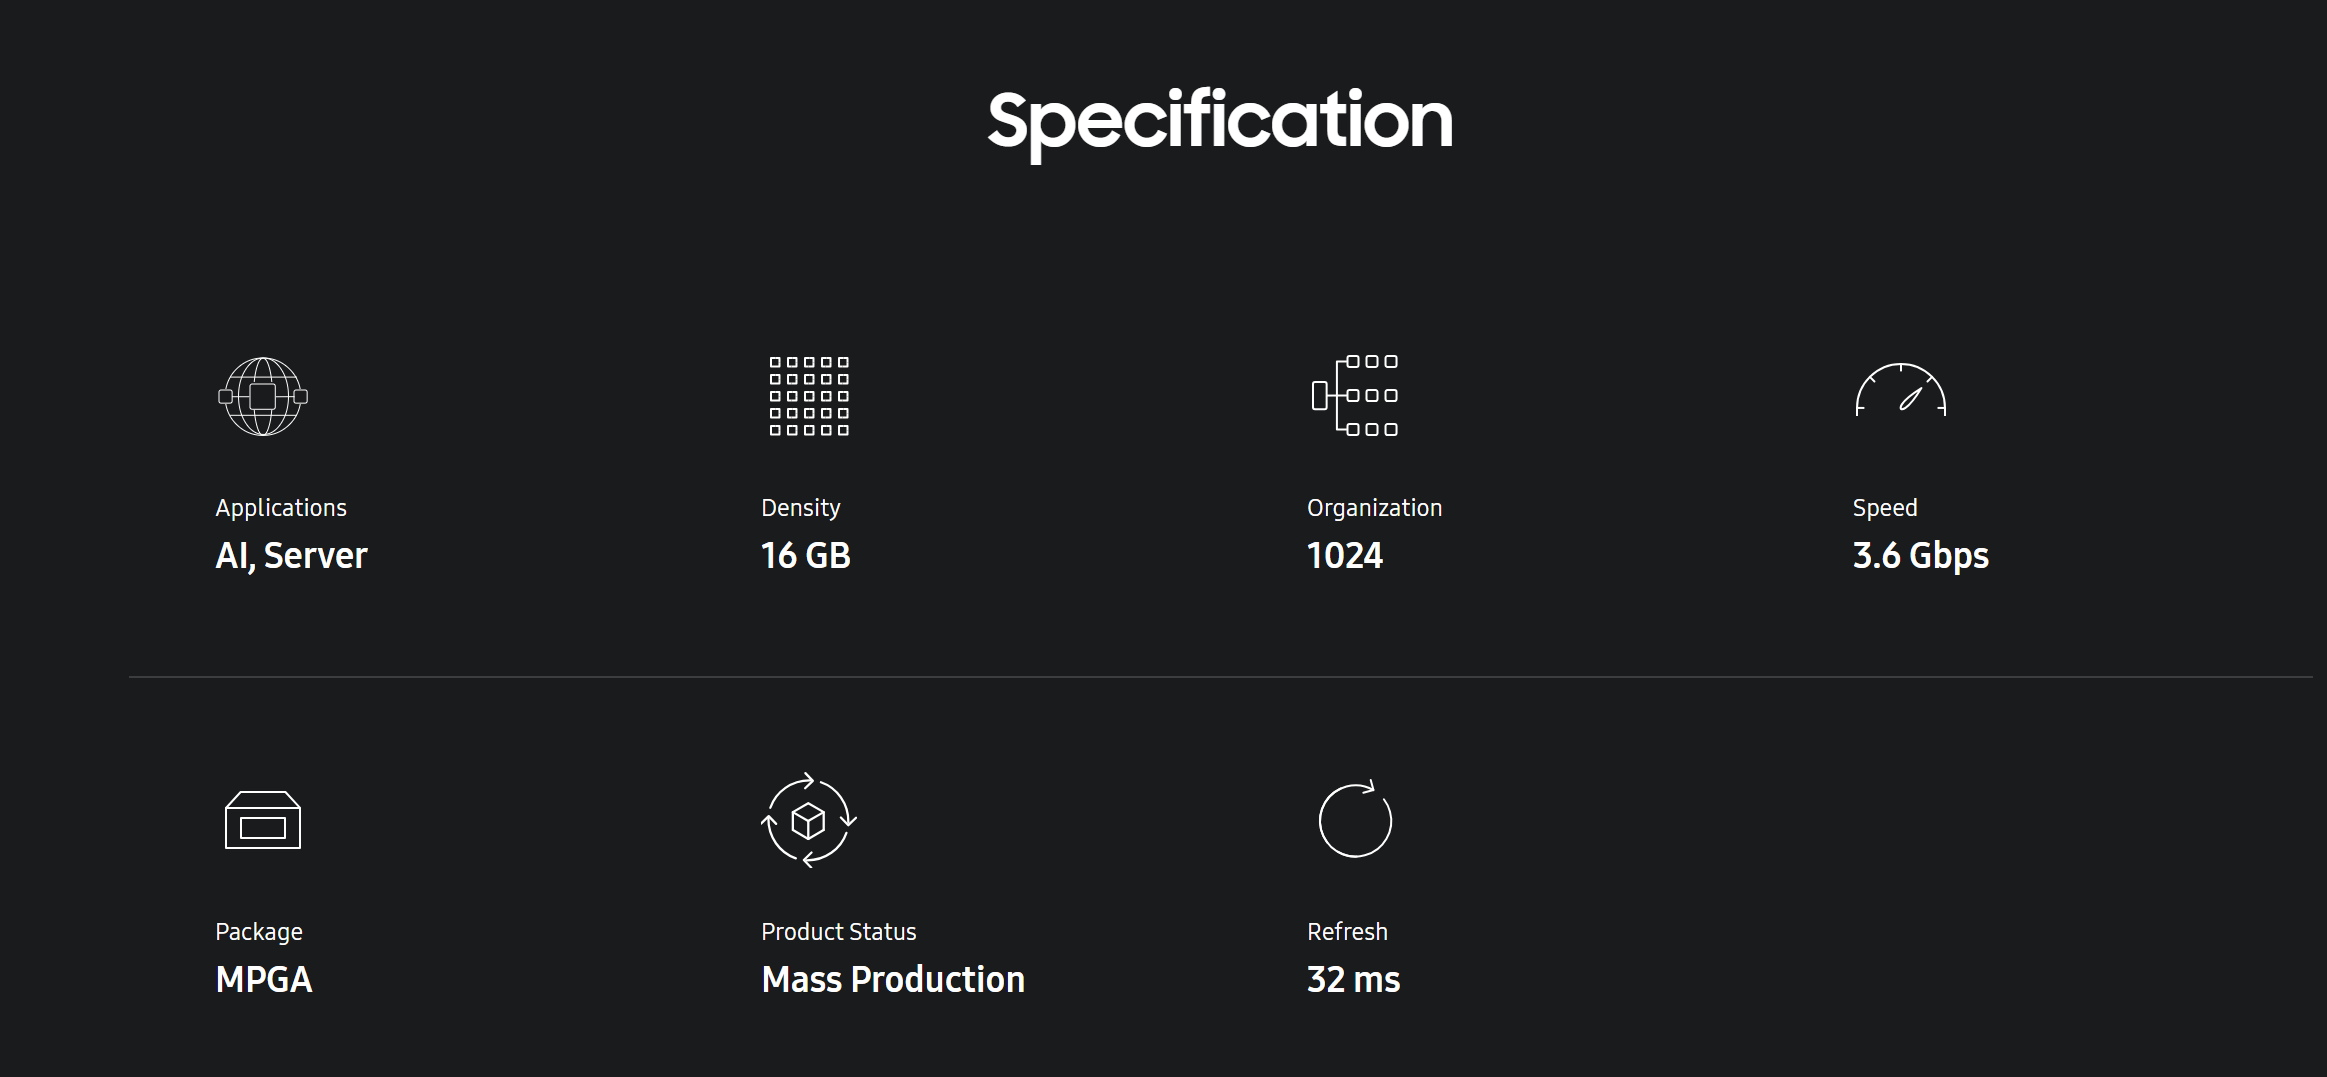This screenshot has width=2327, height=1077.
Task: Click the Product Status cycle icon
Action: [x=809, y=820]
